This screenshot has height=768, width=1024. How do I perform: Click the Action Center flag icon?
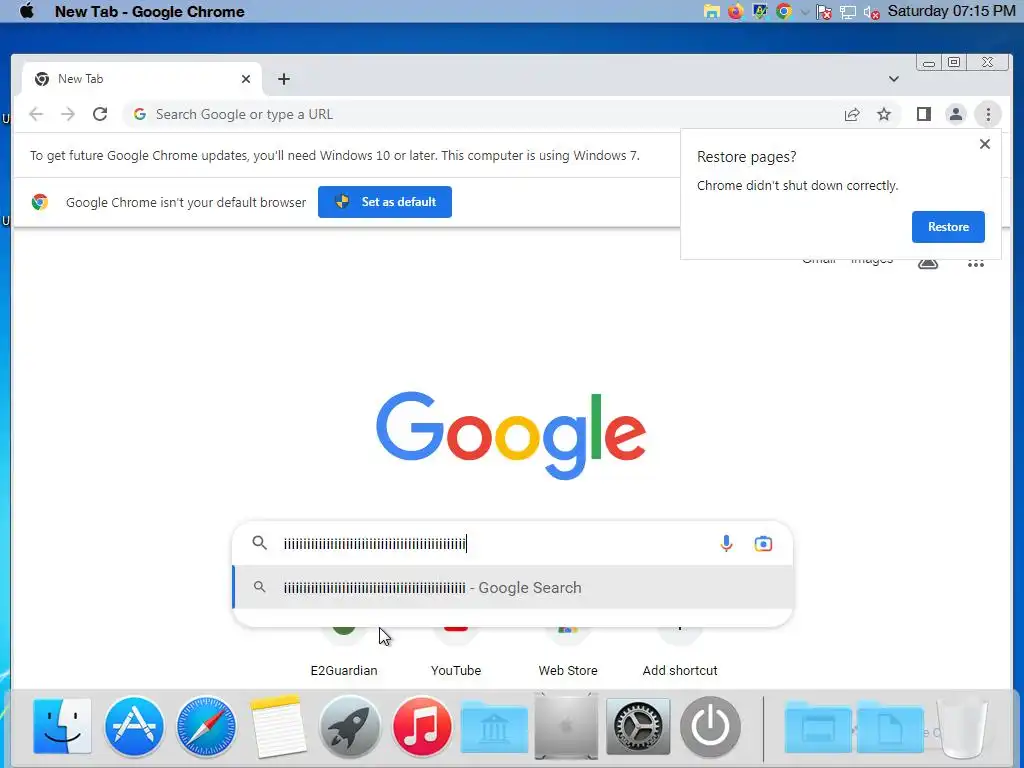(x=824, y=12)
